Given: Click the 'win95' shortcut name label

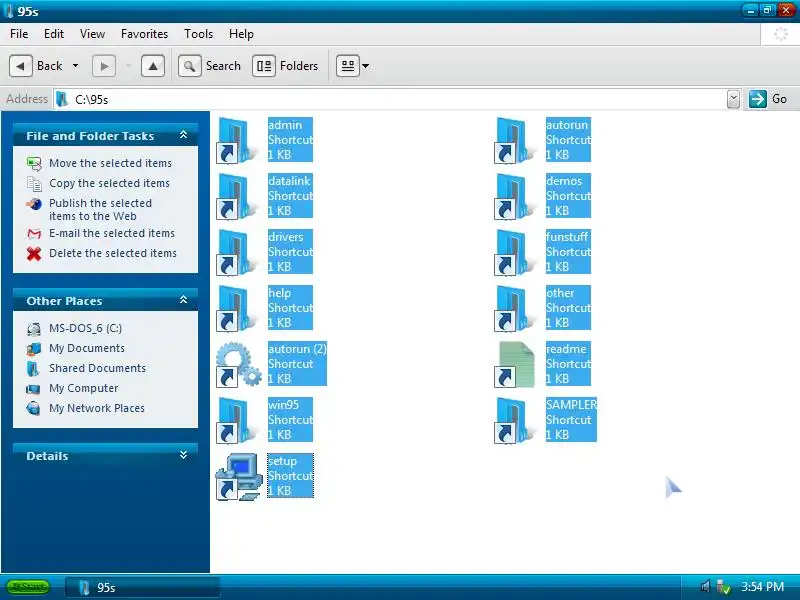Looking at the screenshot, I should (283, 405).
